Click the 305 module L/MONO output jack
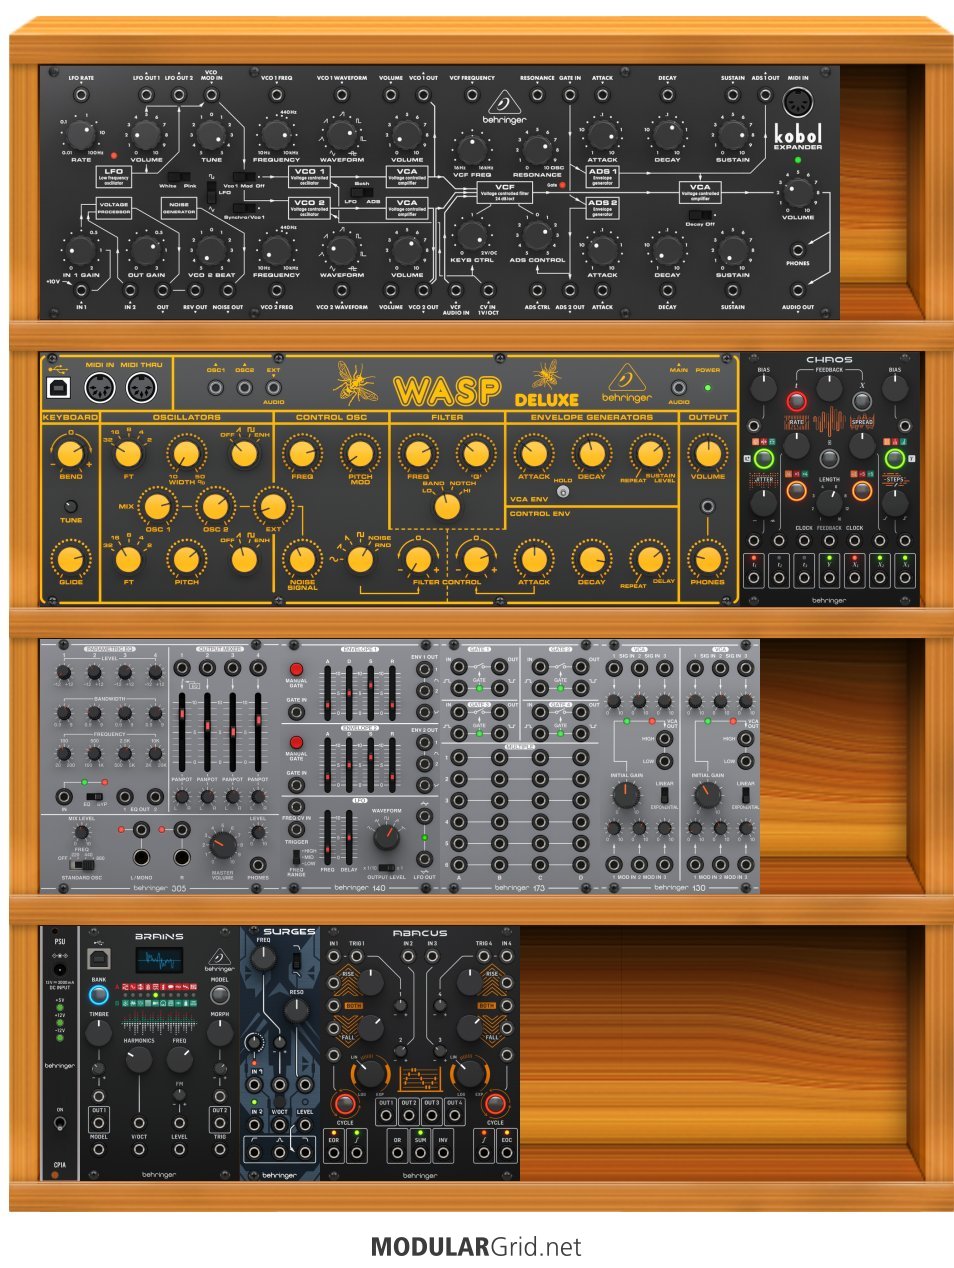The image size is (954, 1268). pos(142,857)
